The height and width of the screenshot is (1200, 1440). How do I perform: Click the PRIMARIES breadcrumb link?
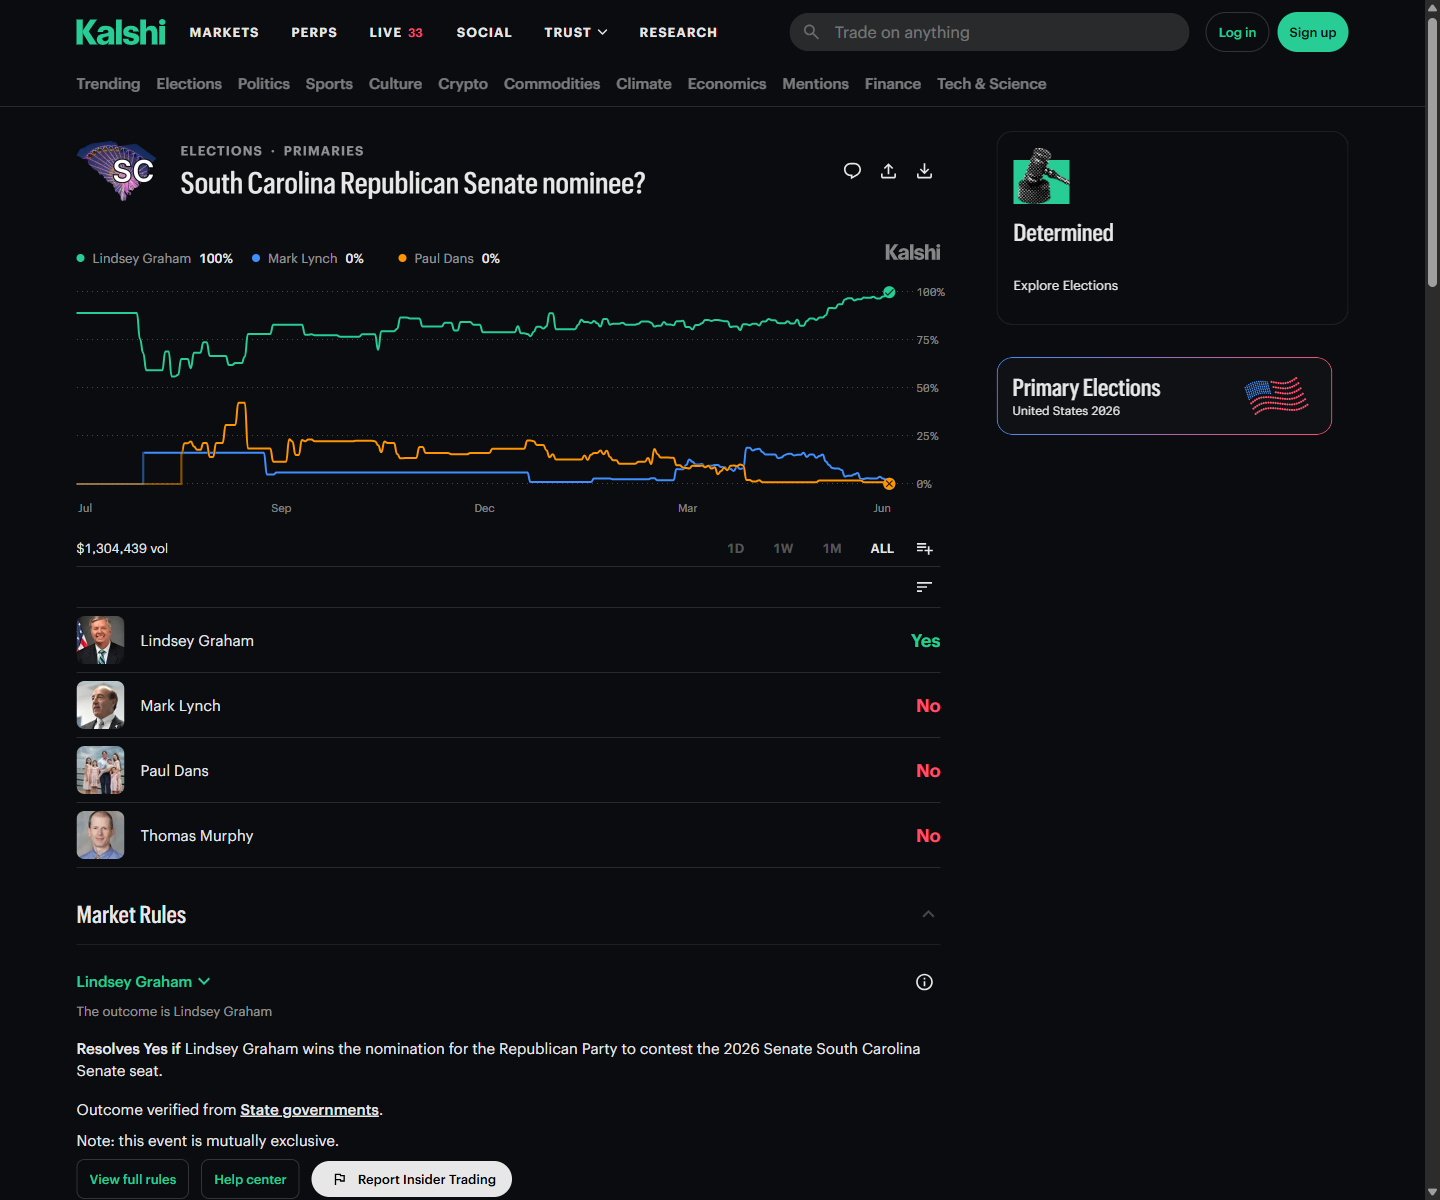tap(323, 151)
